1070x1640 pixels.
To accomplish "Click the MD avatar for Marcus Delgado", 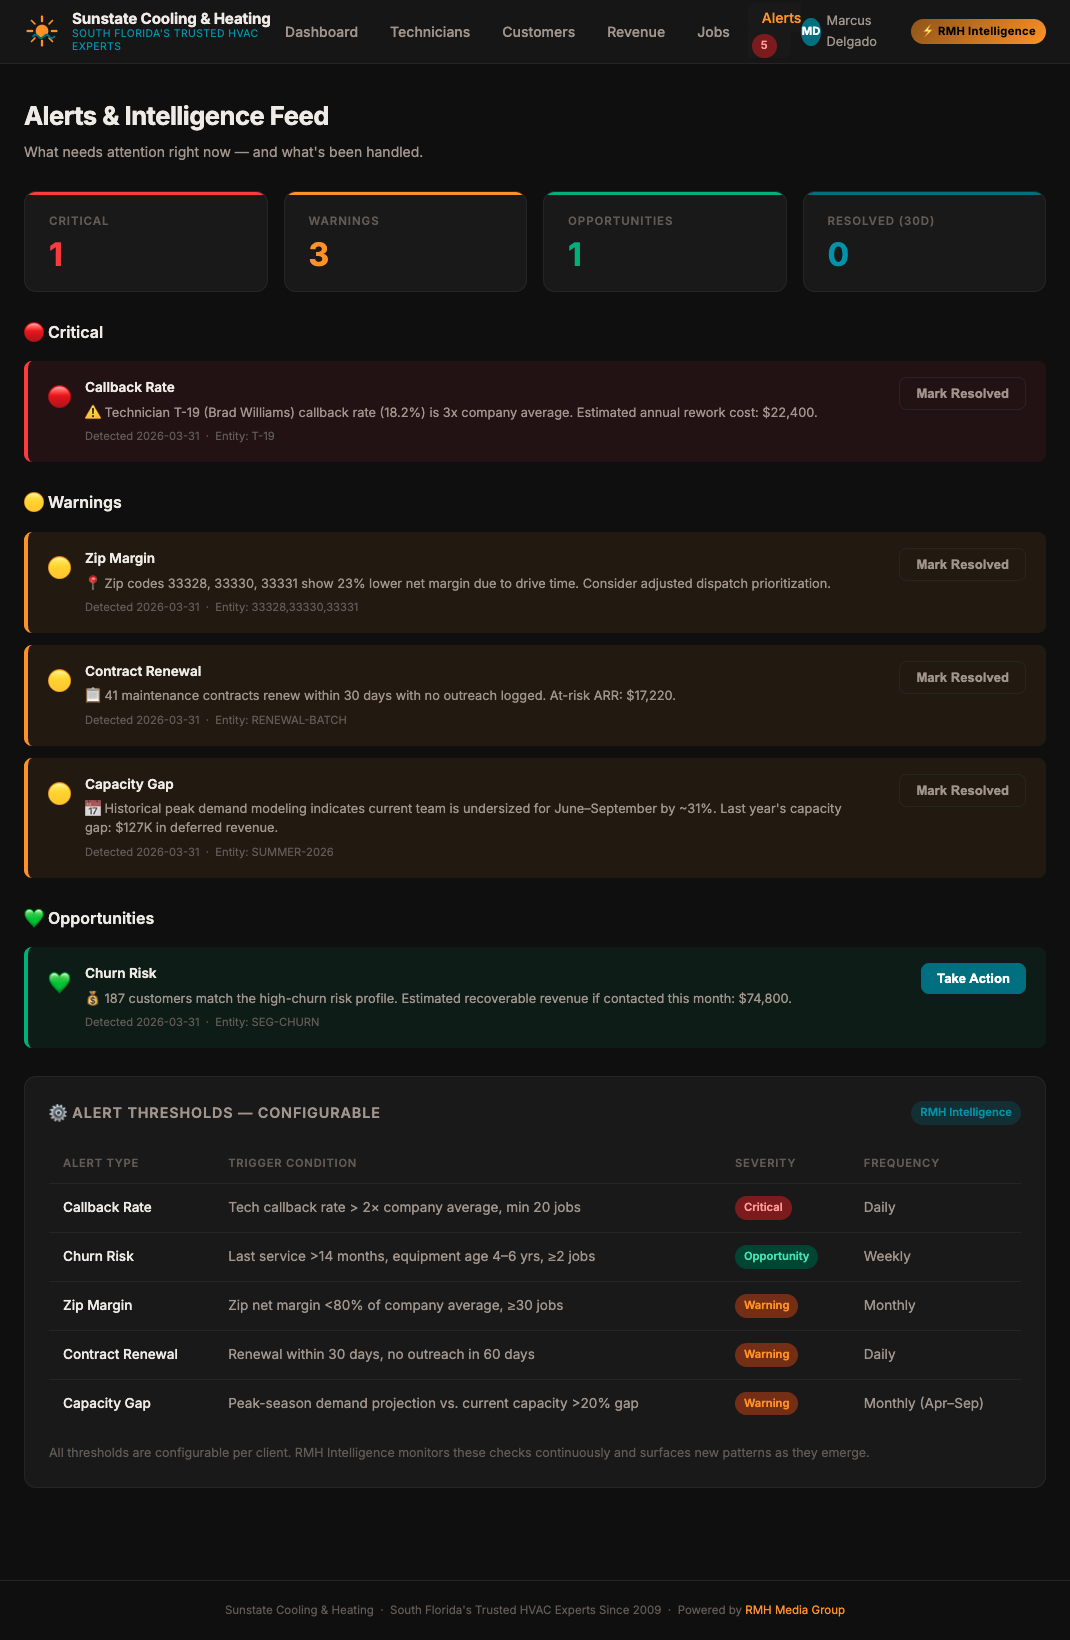I will 809,31.
